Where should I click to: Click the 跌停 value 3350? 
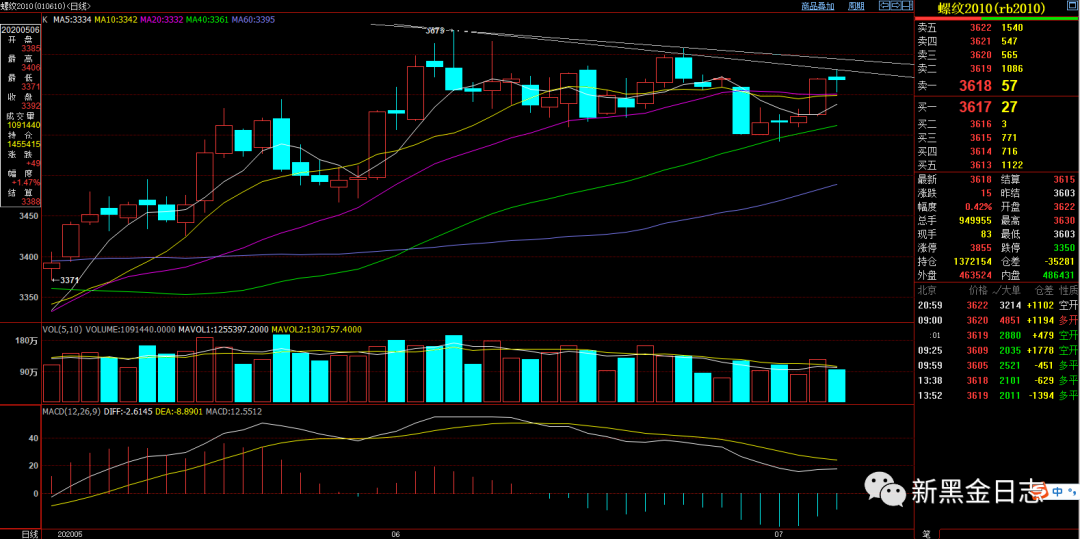point(1064,248)
